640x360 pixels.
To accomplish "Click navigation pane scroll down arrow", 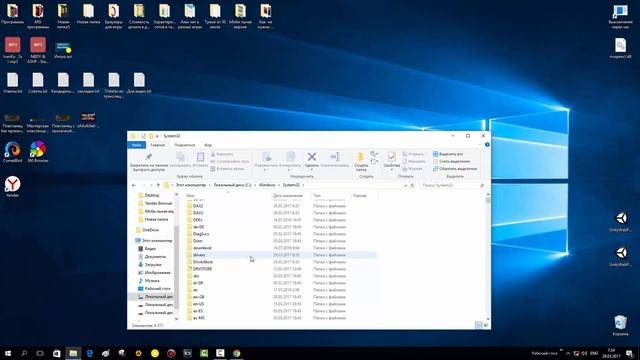I will pyautogui.click(x=176, y=319).
